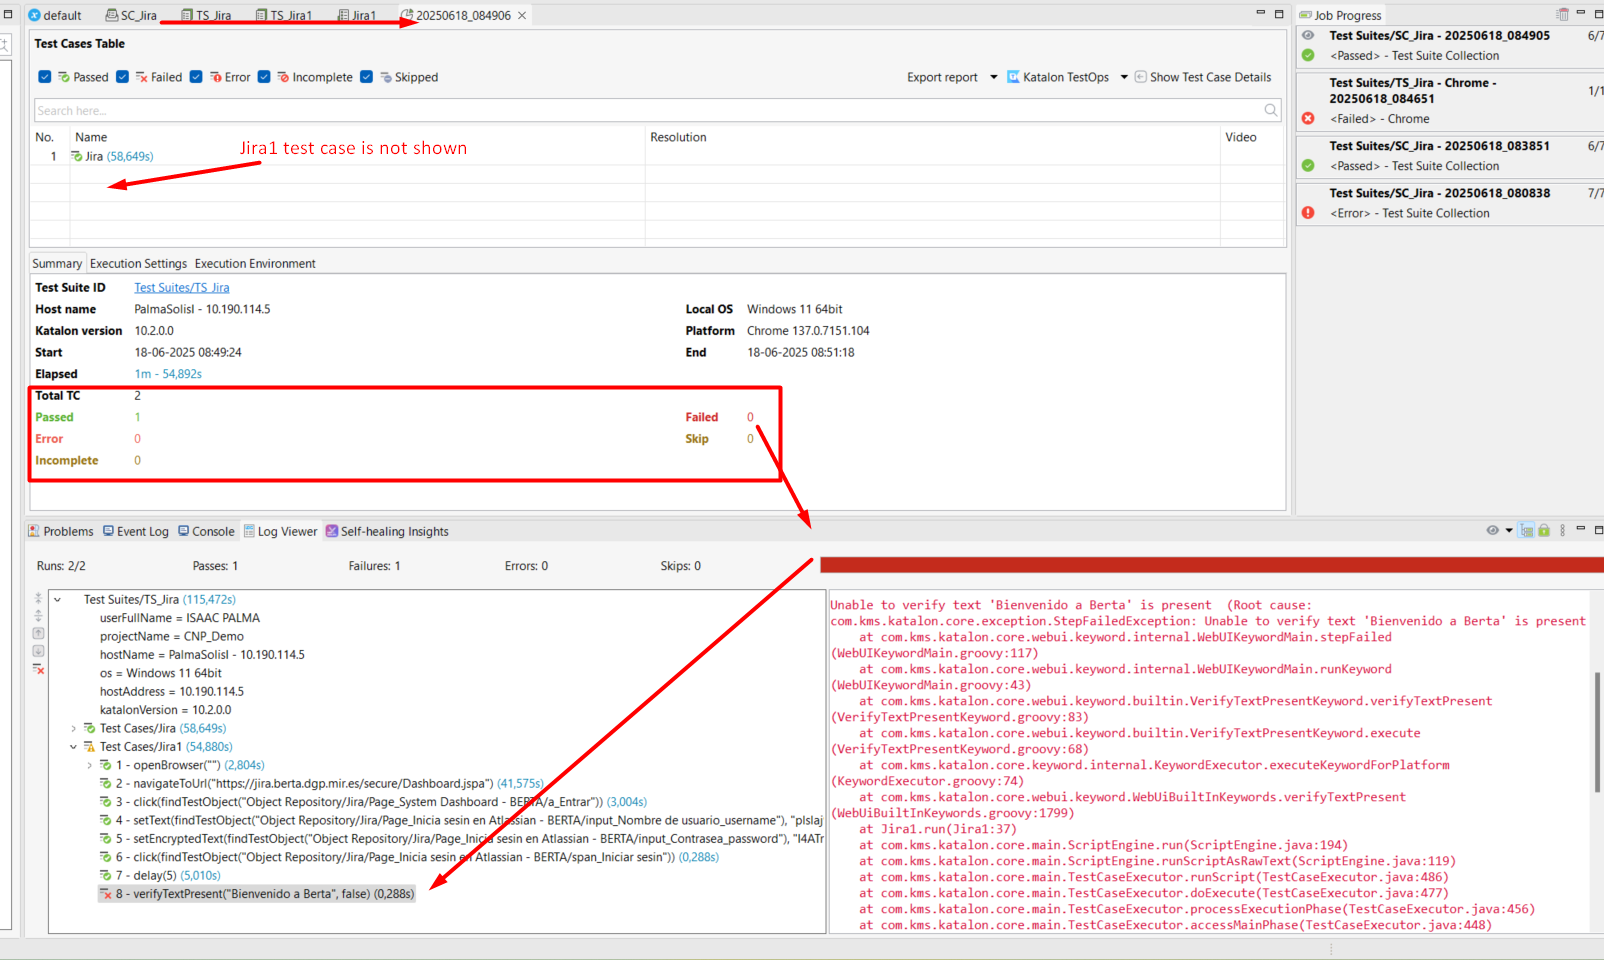Screen dimensions: 1604x960
Task: Click the red error icon of SC_Jira 20250618_080838 job
Action: [x=1308, y=212]
